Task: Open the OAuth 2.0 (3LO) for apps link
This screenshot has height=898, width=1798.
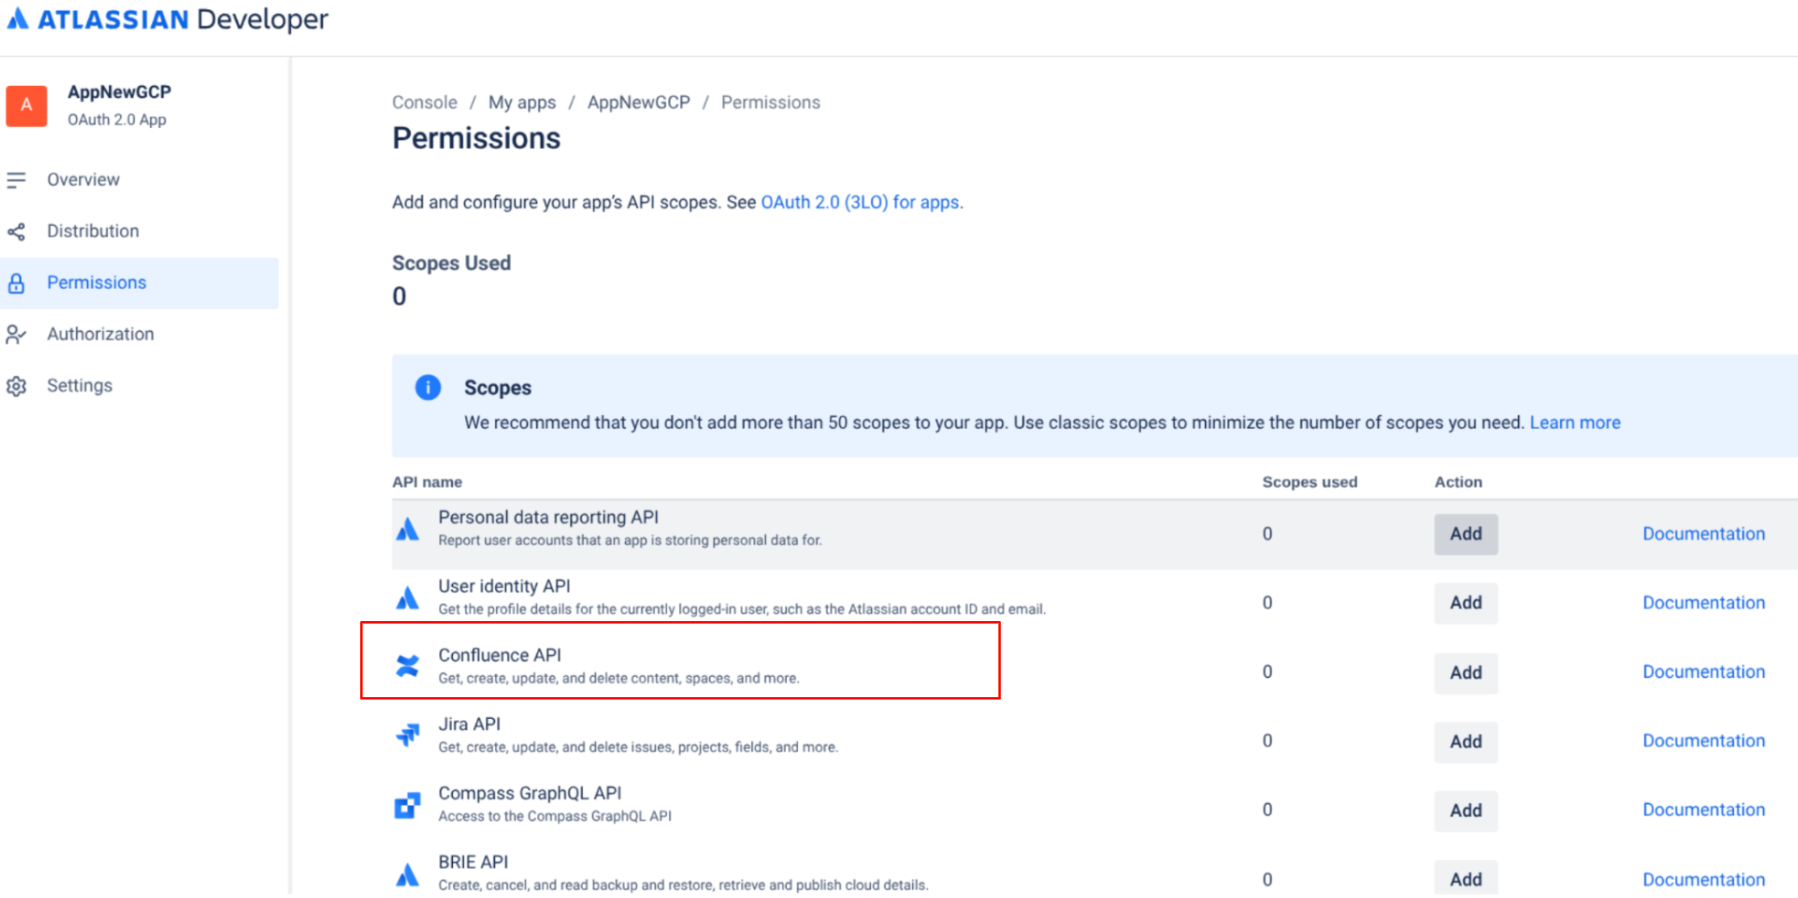Action: (x=860, y=202)
